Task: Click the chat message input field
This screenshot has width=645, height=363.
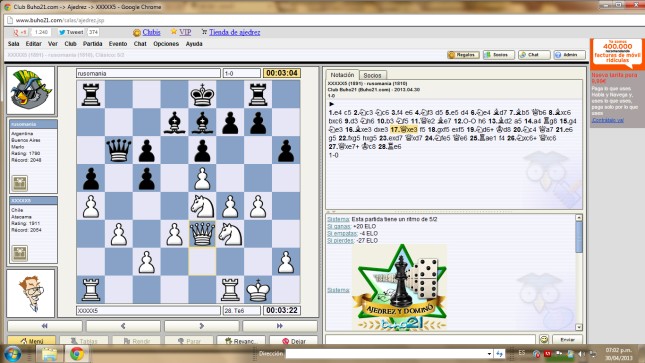Action: coord(430,339)
